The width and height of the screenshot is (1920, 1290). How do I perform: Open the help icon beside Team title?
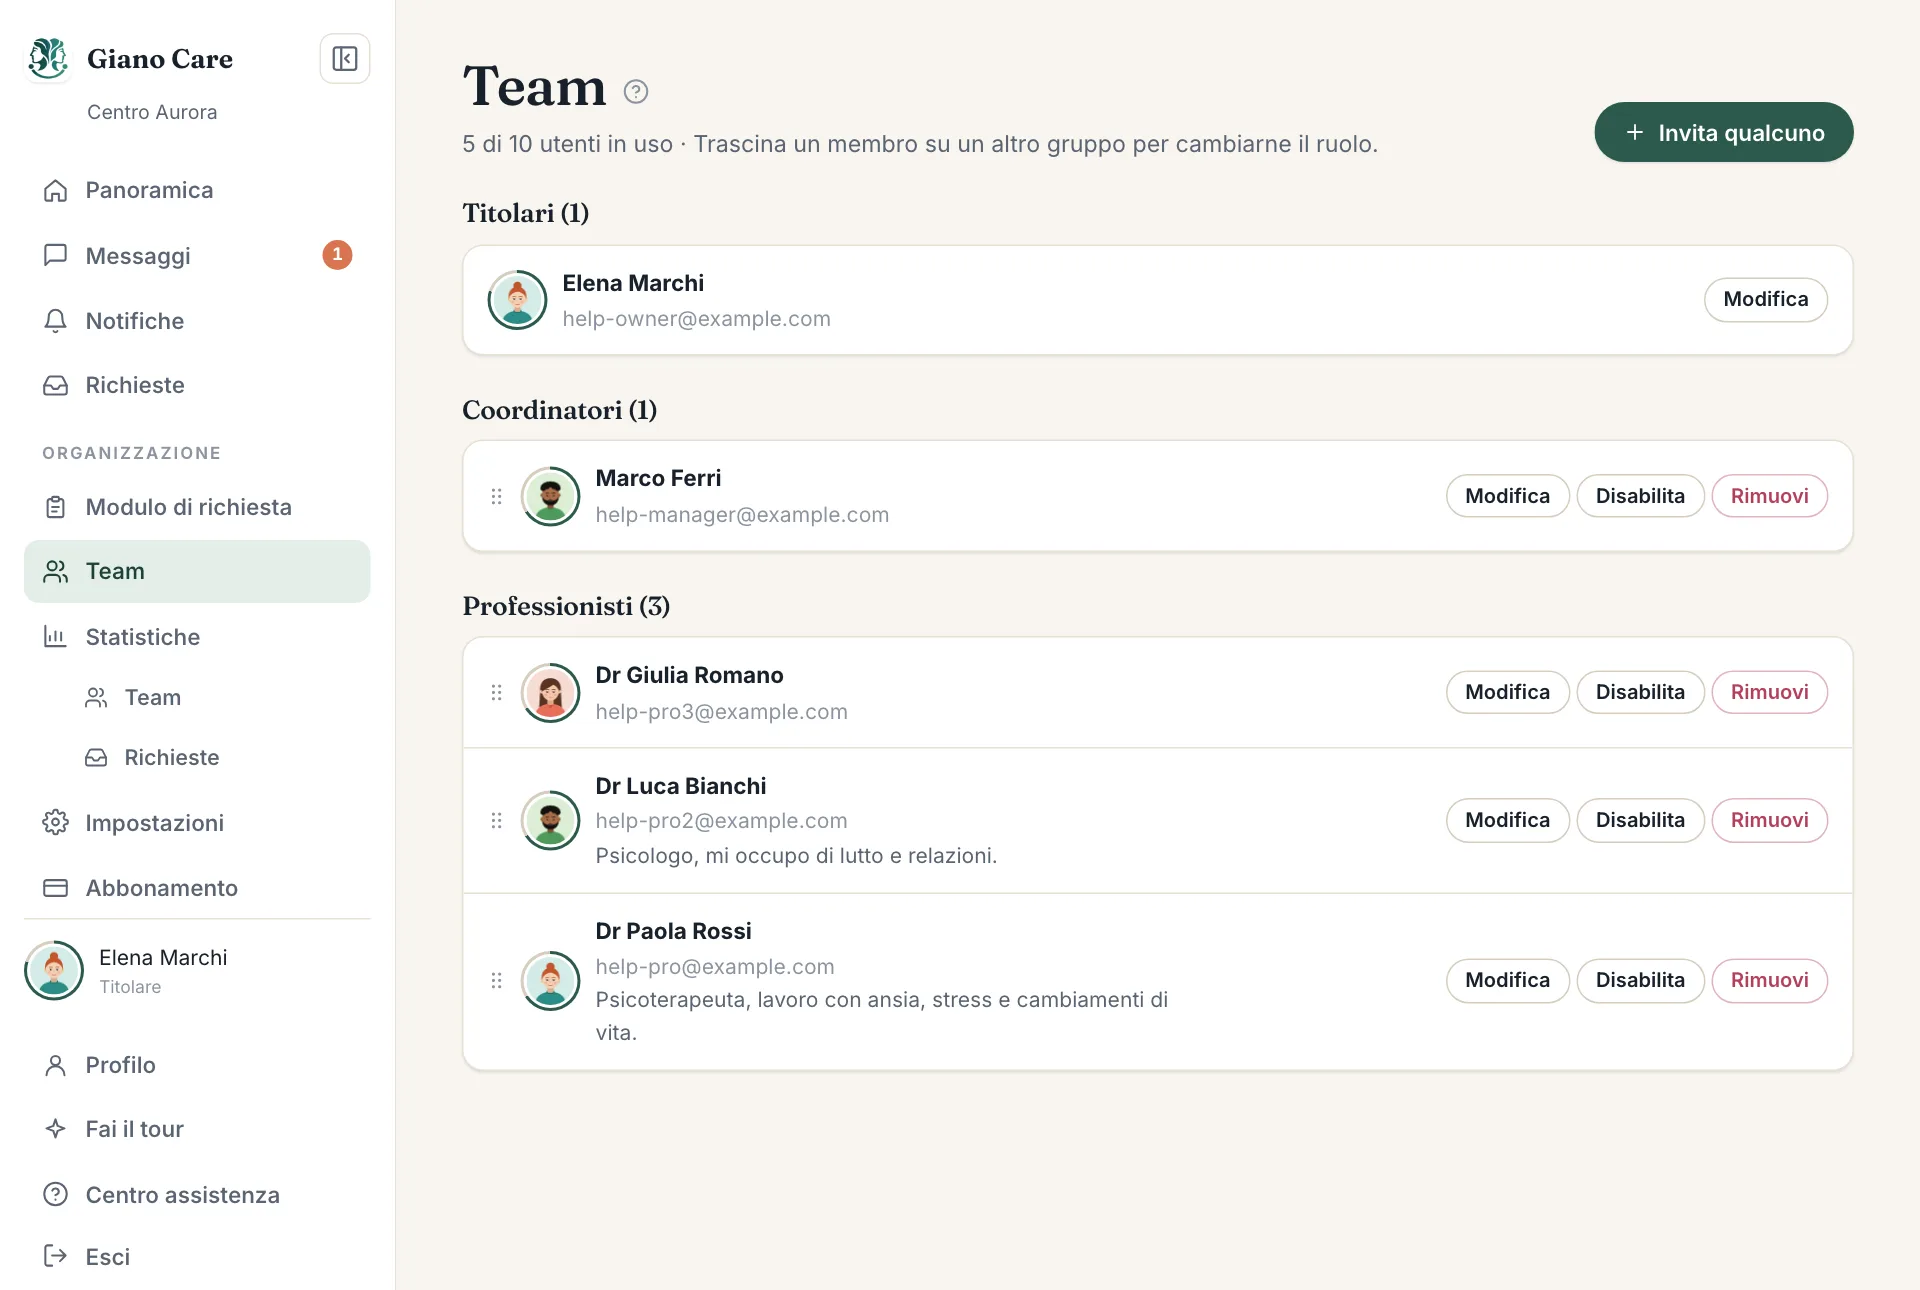coord(636,92)
